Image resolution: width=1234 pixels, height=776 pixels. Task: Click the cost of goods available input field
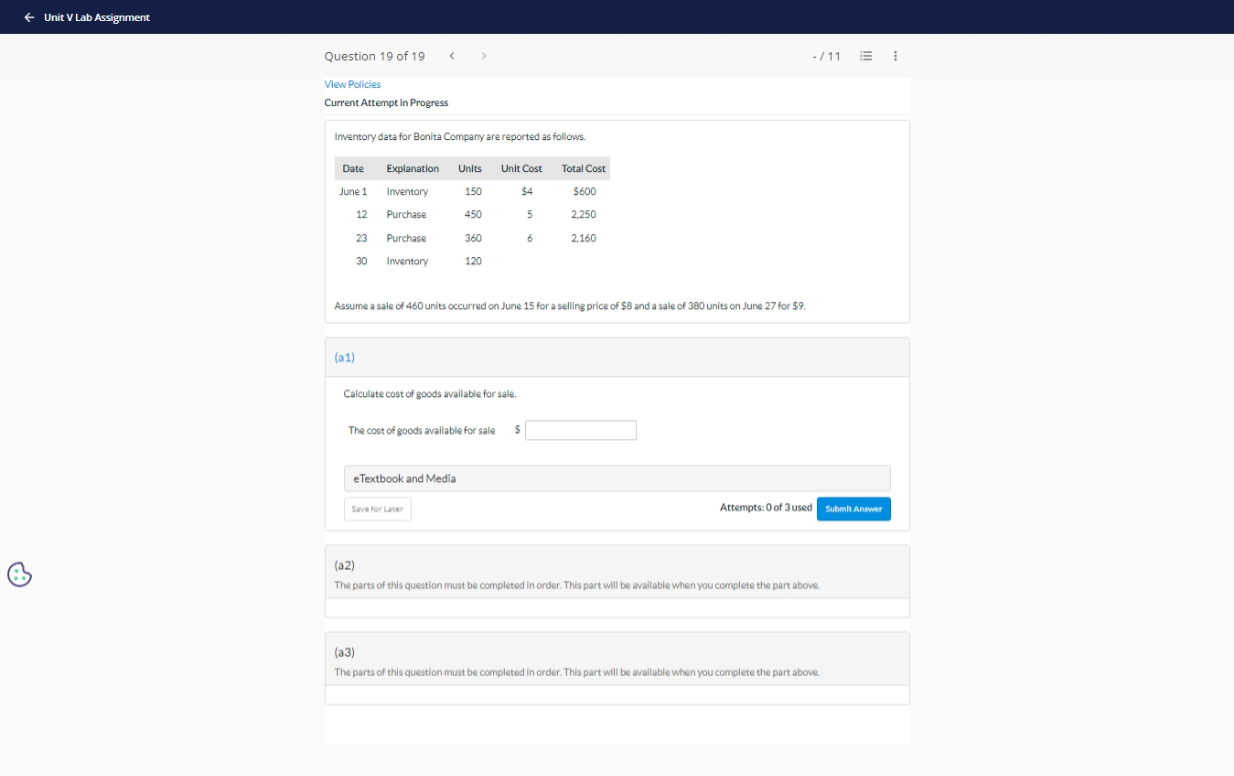point(581,430)
